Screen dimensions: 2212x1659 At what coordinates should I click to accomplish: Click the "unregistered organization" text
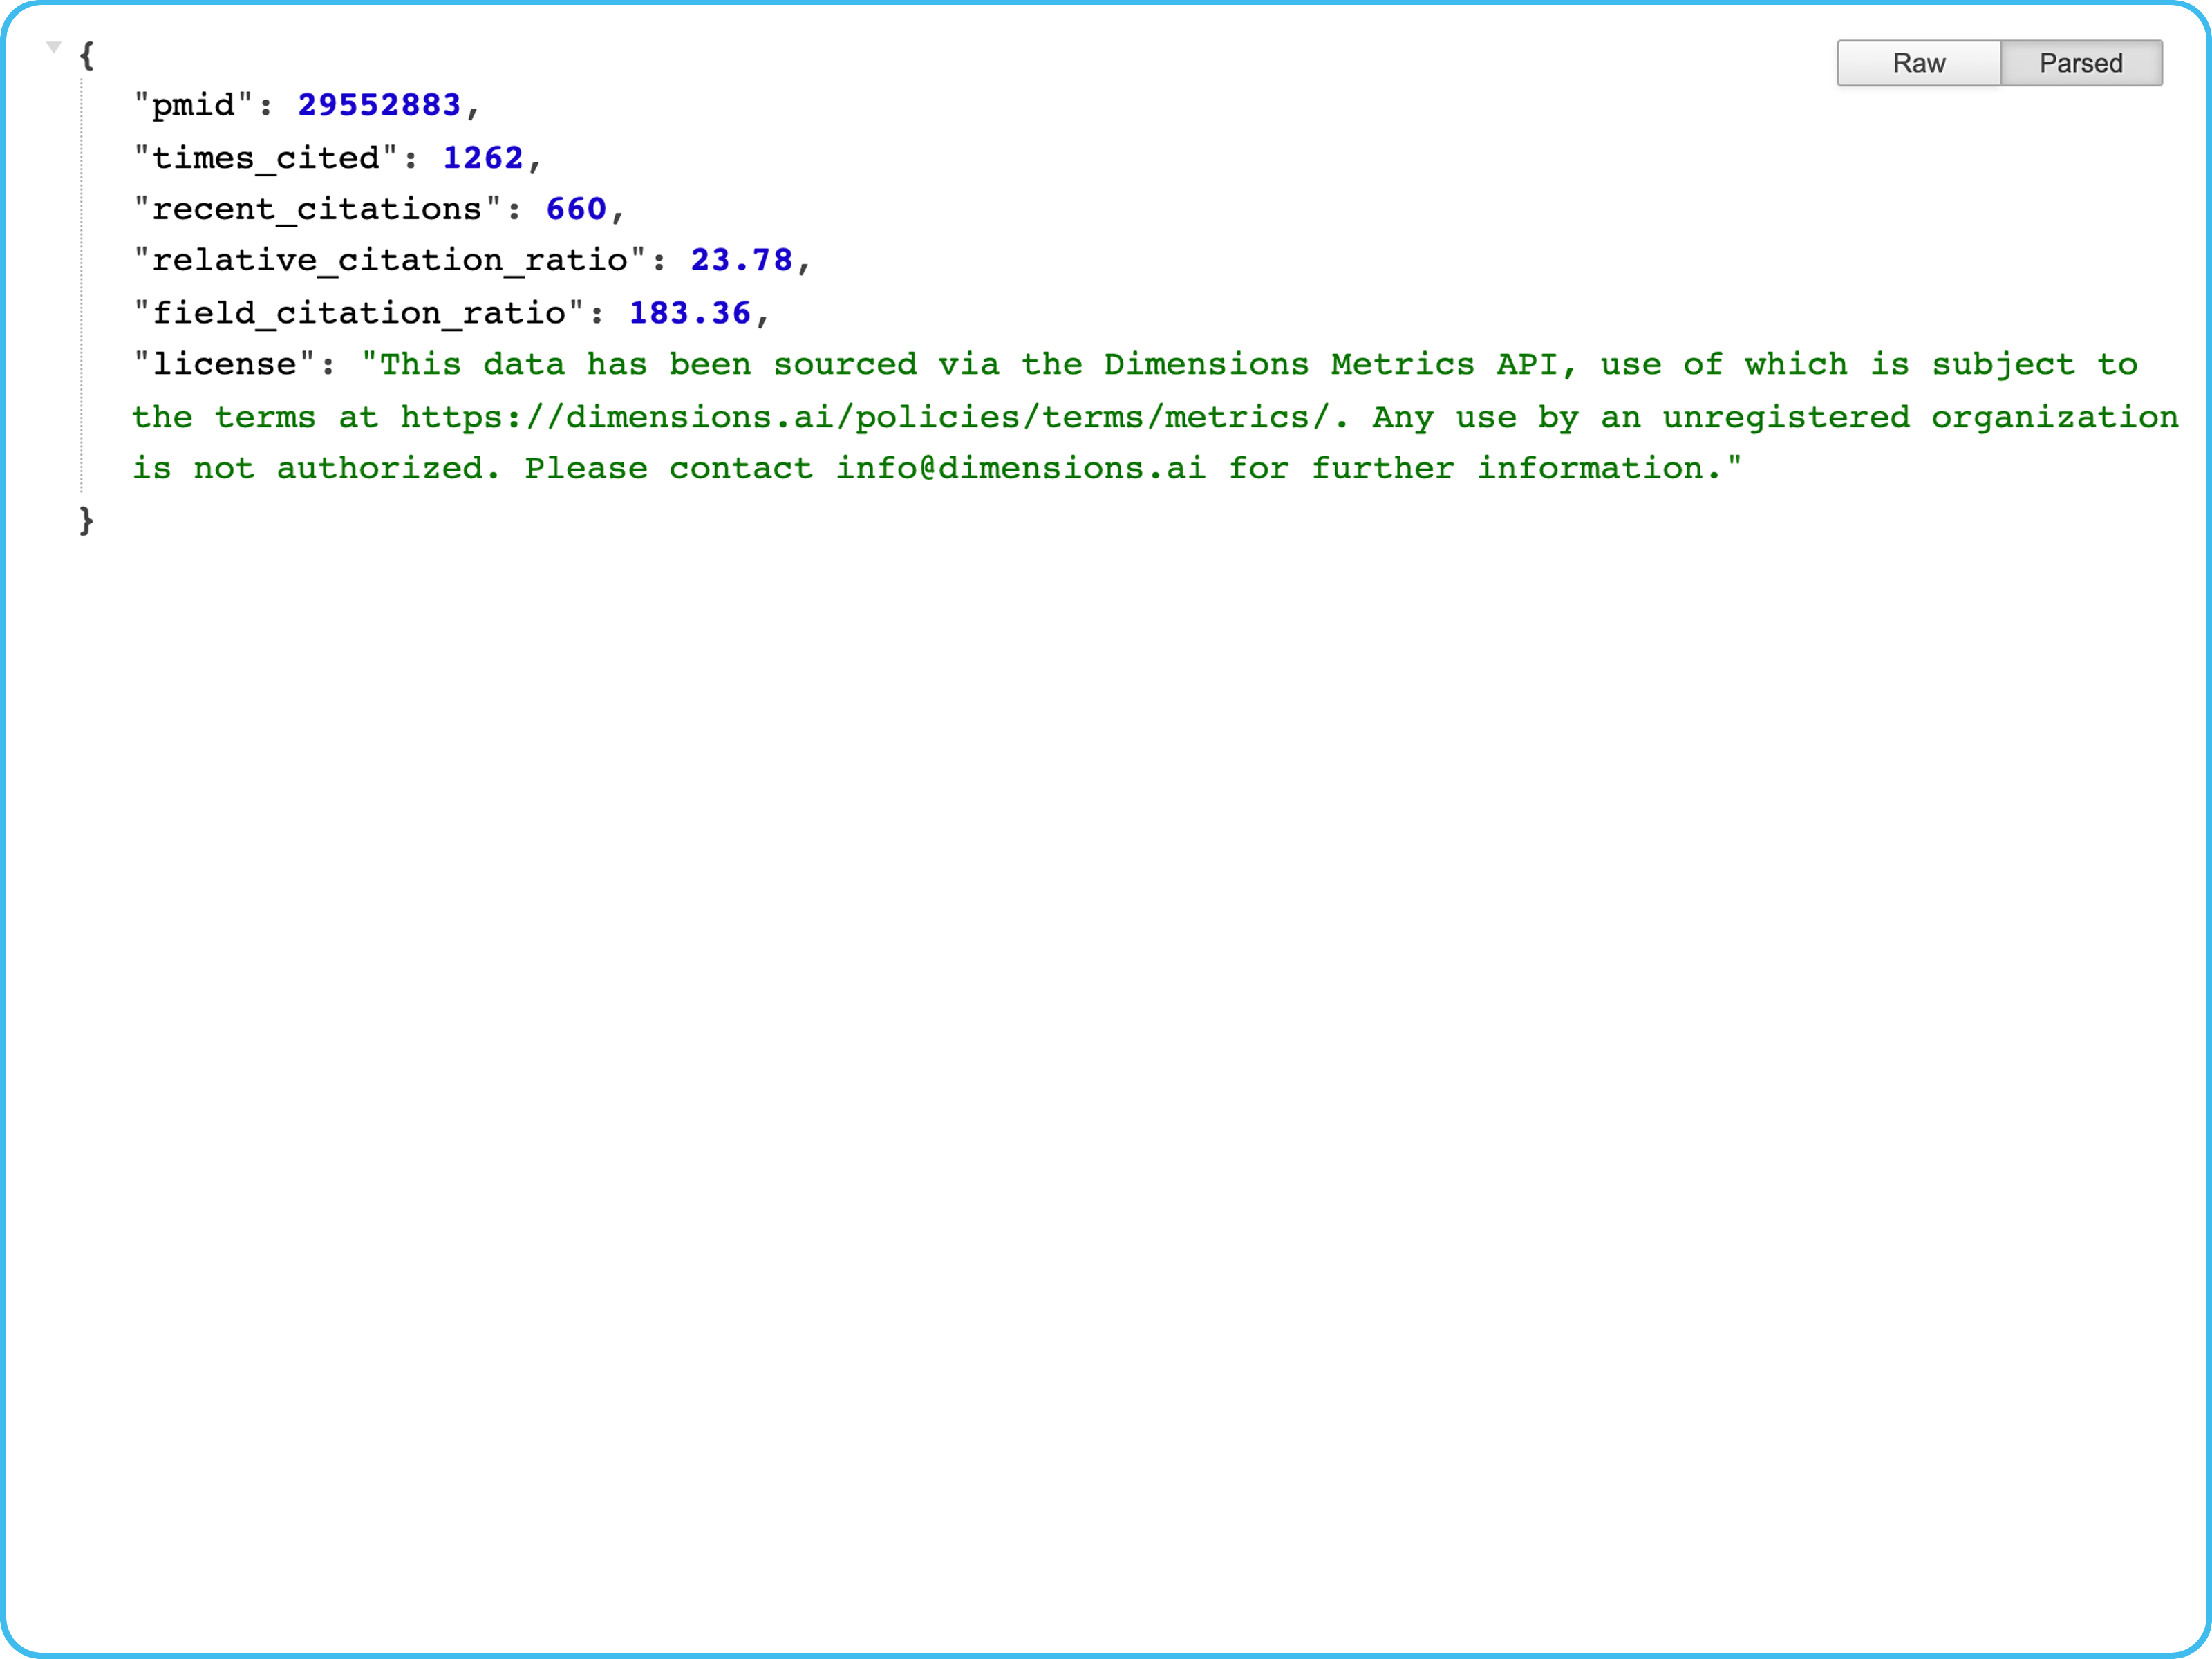coord(1920,417)
